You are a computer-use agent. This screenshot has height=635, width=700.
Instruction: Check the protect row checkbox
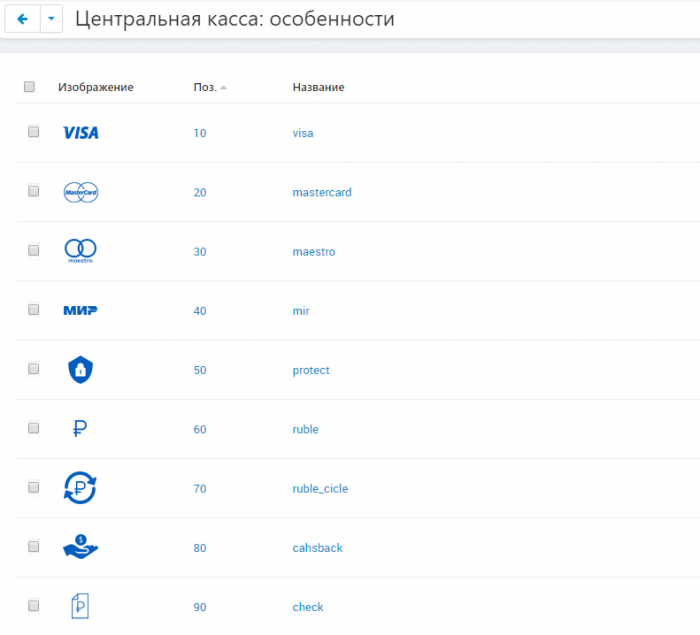(x=33, y=369)
